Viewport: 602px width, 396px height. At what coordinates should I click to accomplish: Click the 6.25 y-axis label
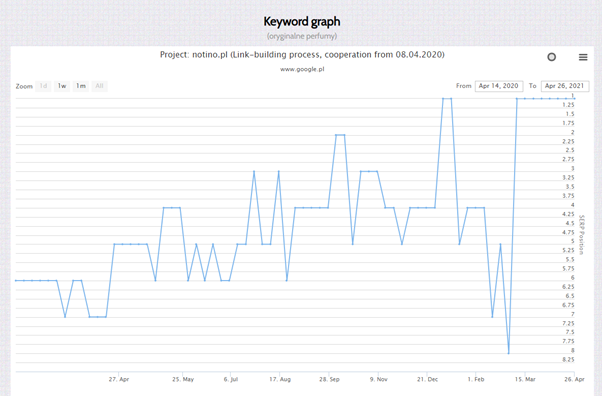[x=568, y=287]
